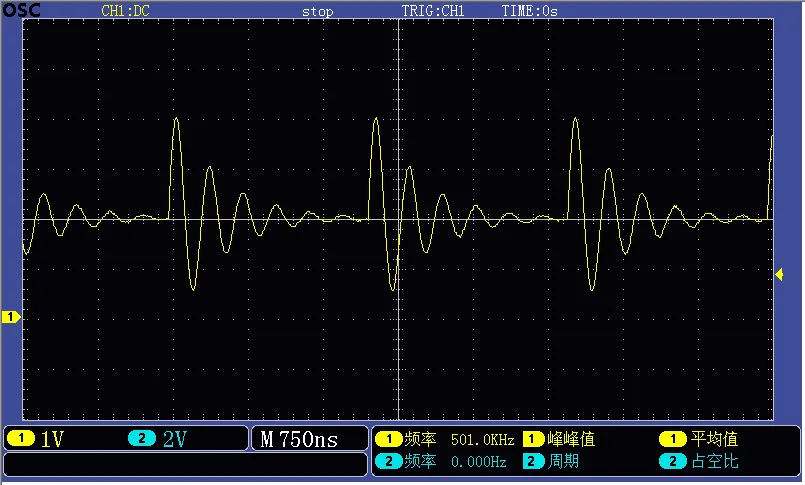This screenshot has height=485, width=805.
Task: Click channel 1 badge beside 平均值
Action: click(x=673, y=439)
